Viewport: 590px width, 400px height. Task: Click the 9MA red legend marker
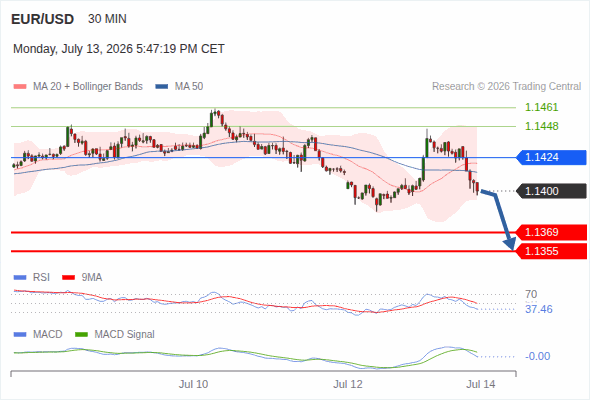coord(68,278)
